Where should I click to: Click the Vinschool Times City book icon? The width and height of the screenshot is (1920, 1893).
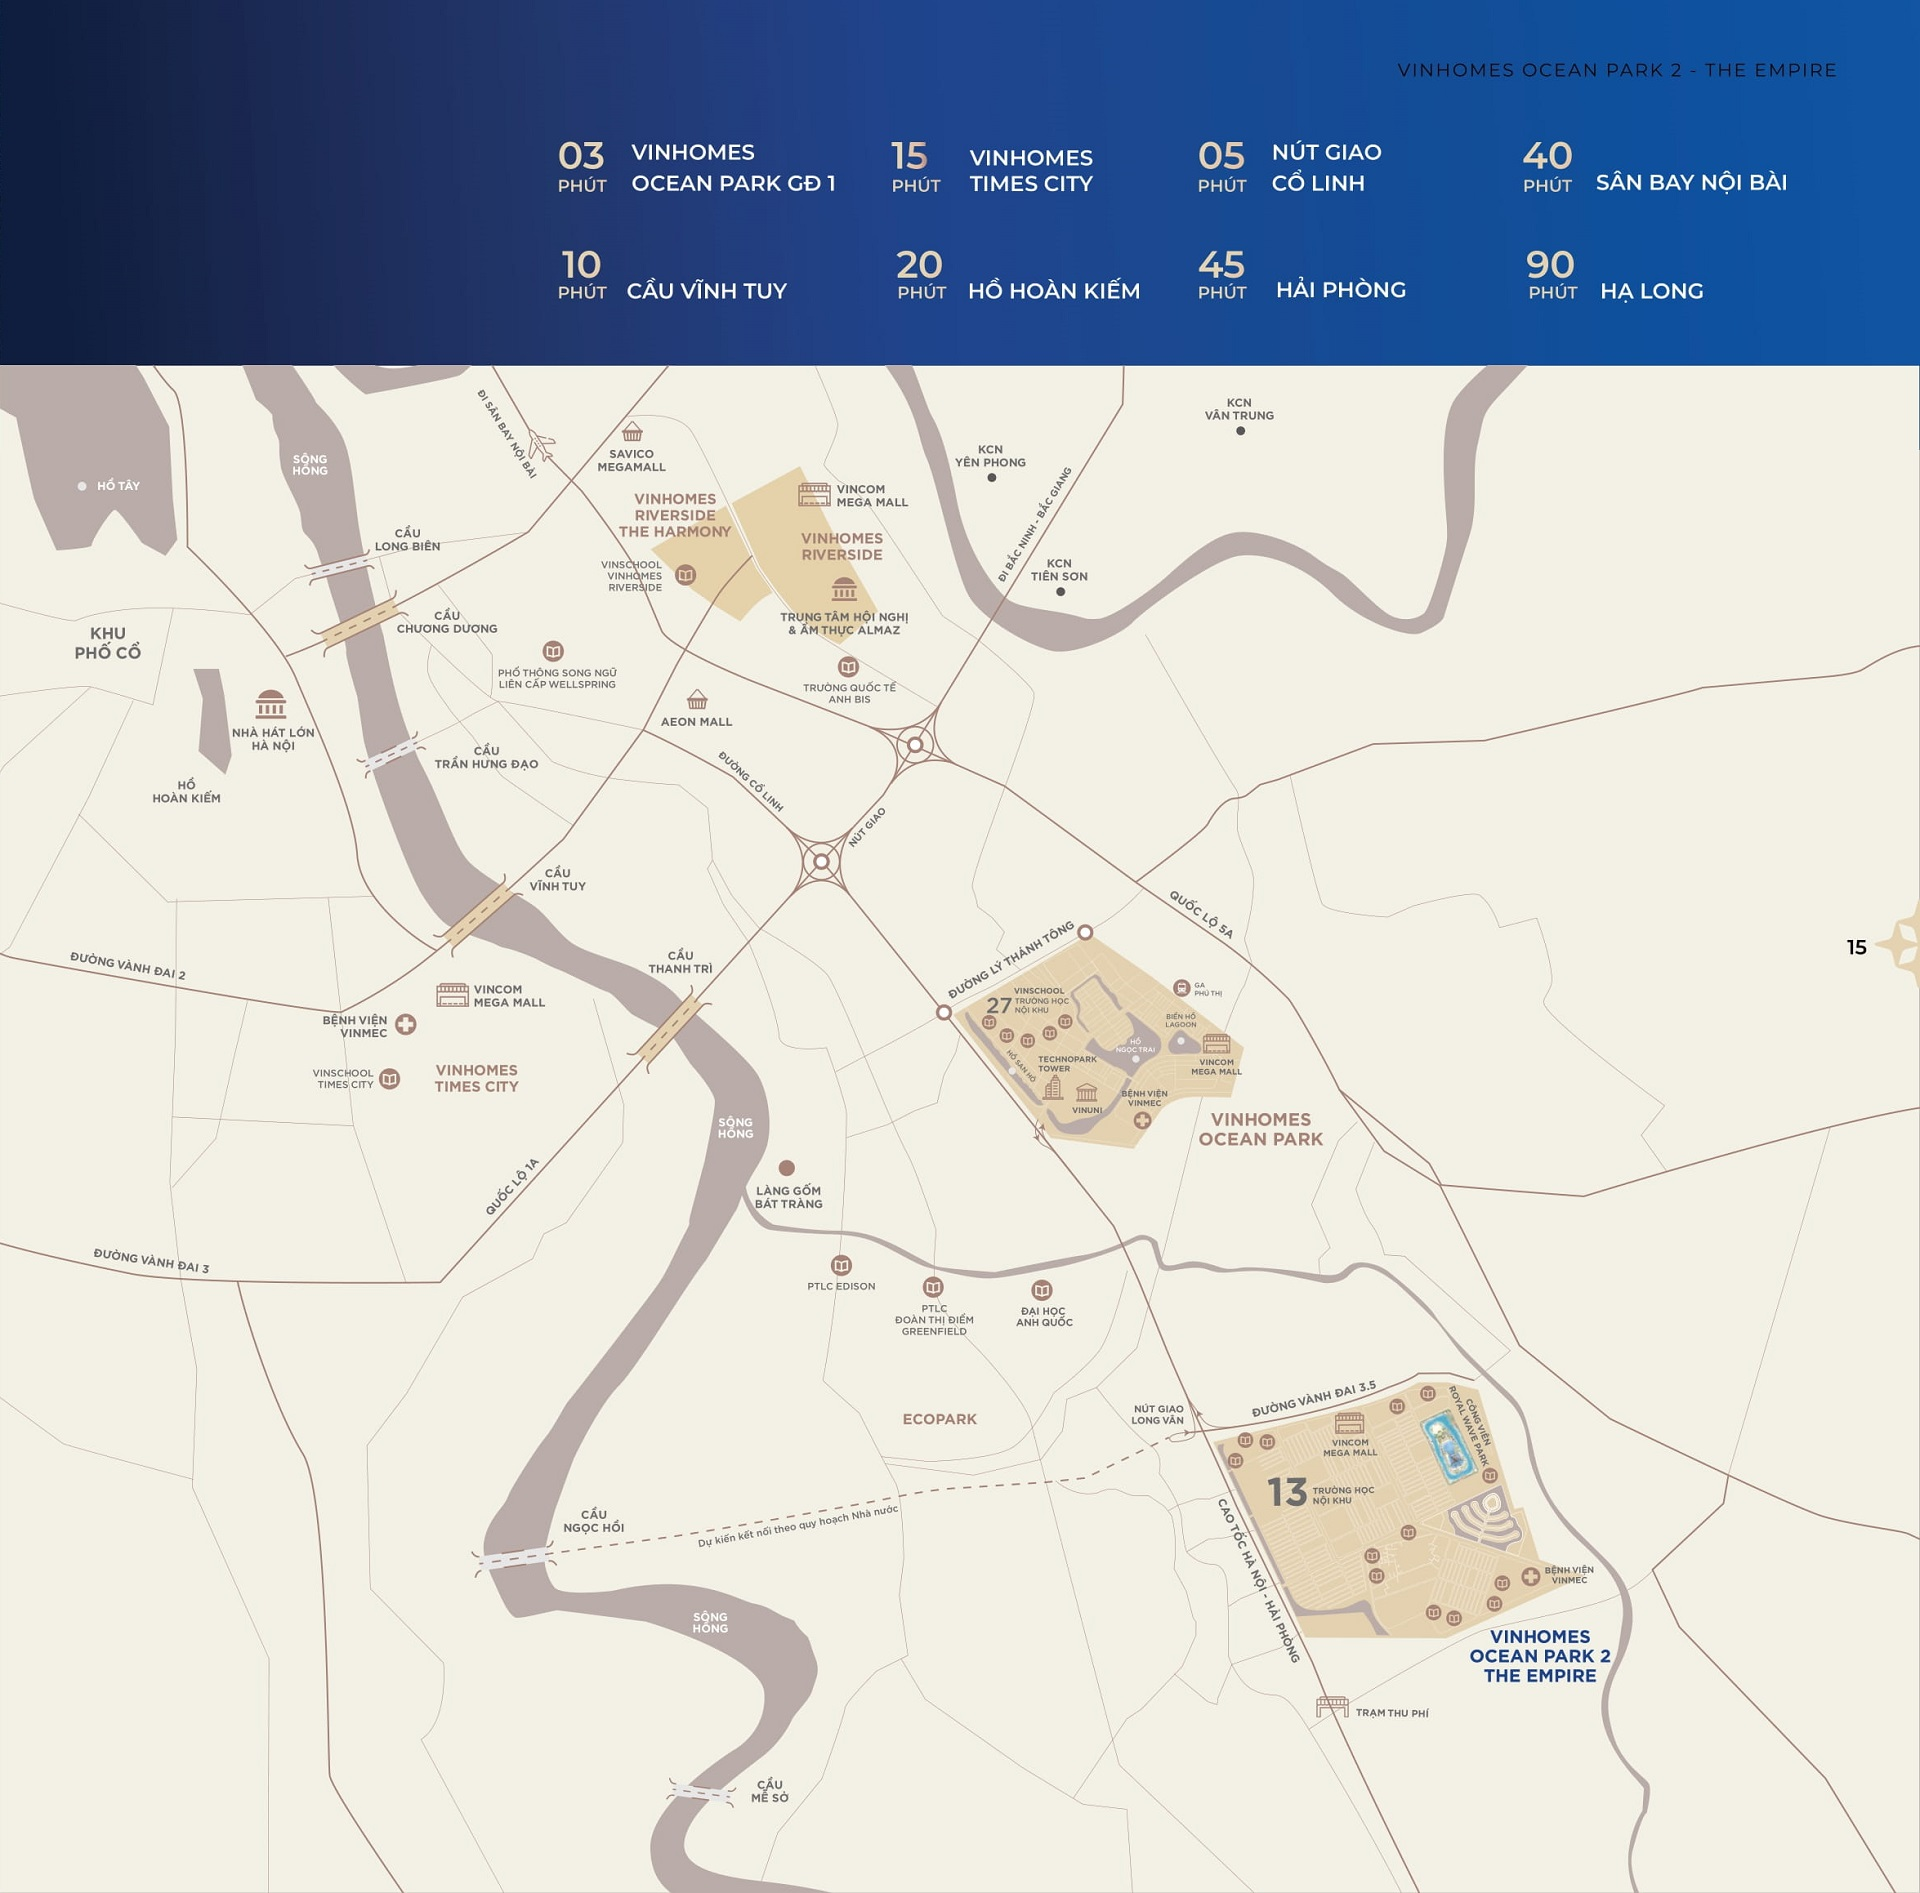tap(390, 1079)
